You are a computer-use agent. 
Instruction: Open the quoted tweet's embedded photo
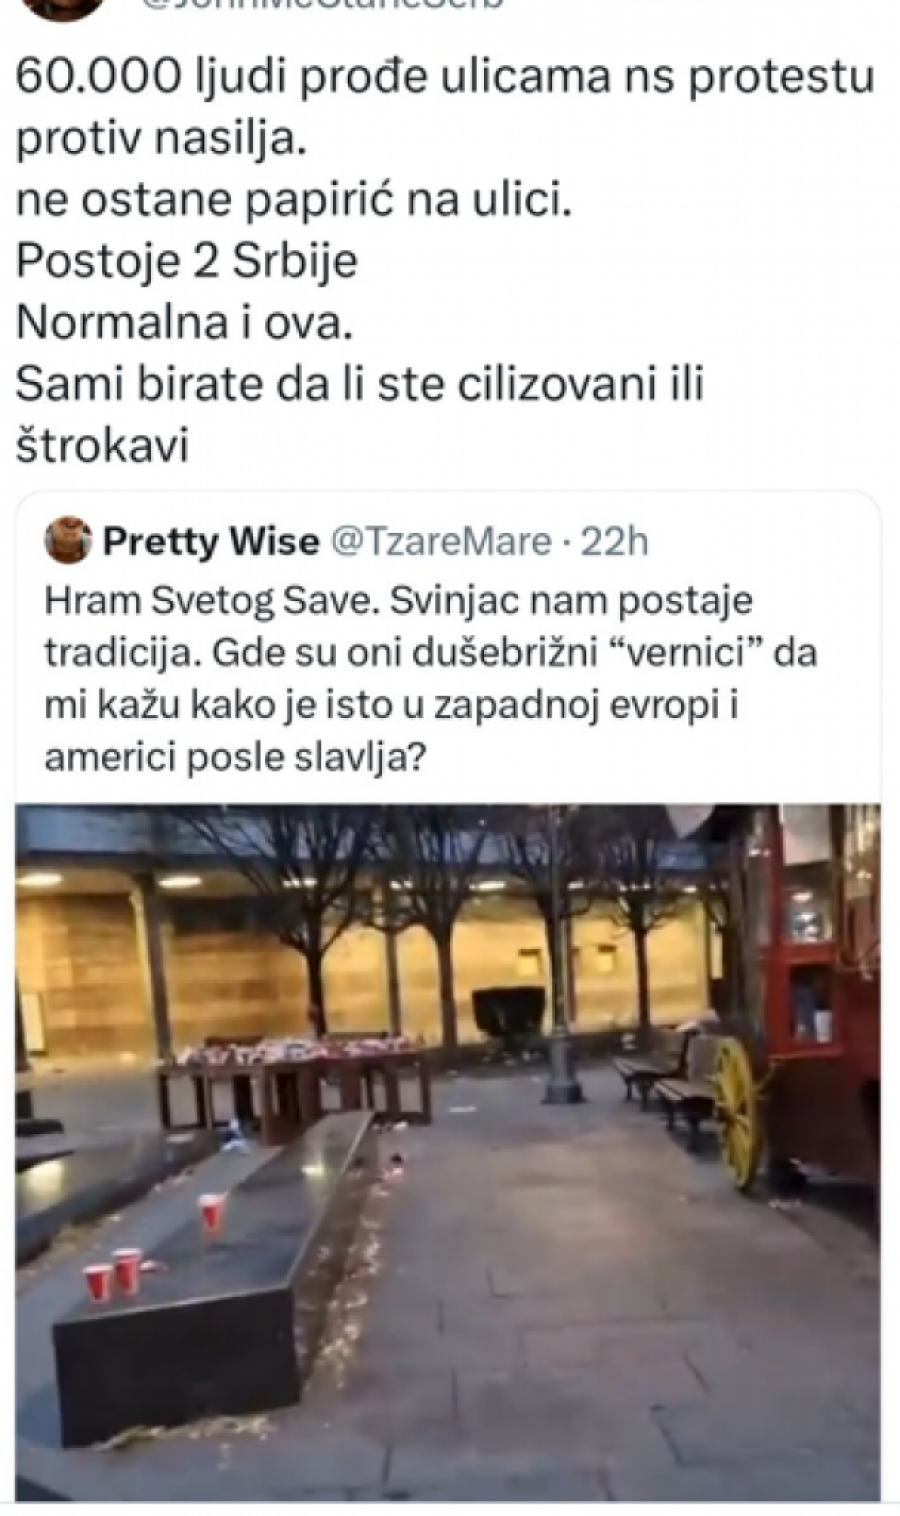449,1152
